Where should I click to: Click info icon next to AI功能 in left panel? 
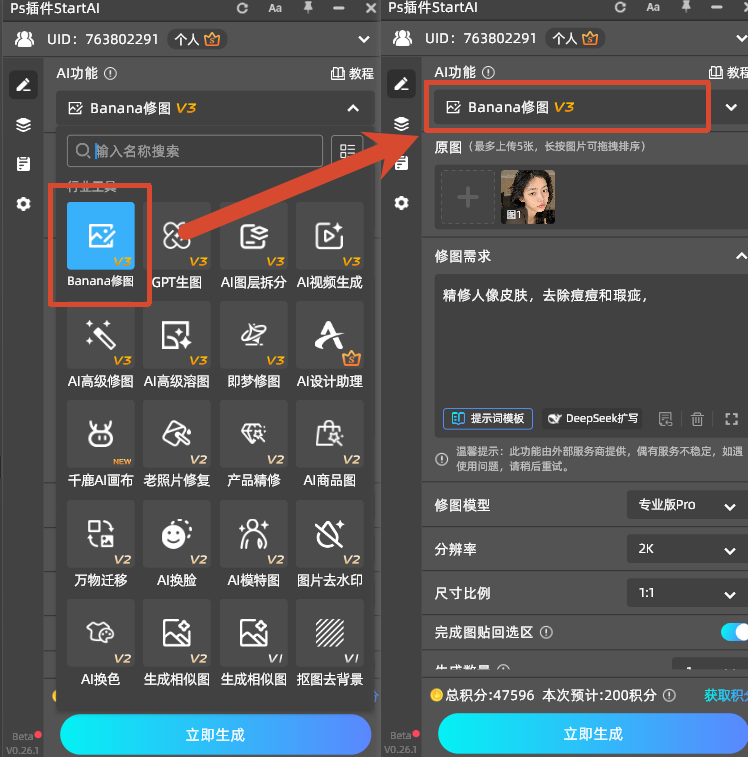point(111,73)
